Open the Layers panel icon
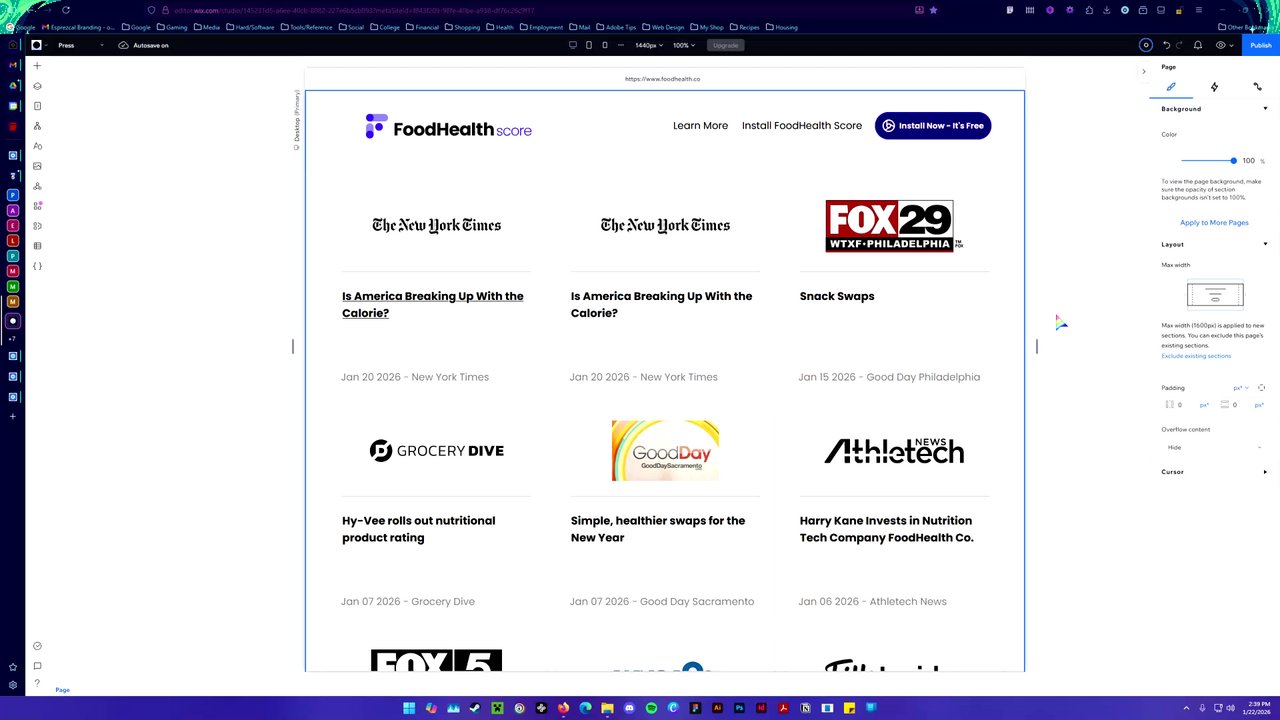This screenshot has height=720, width=1280. coord(37,86)
